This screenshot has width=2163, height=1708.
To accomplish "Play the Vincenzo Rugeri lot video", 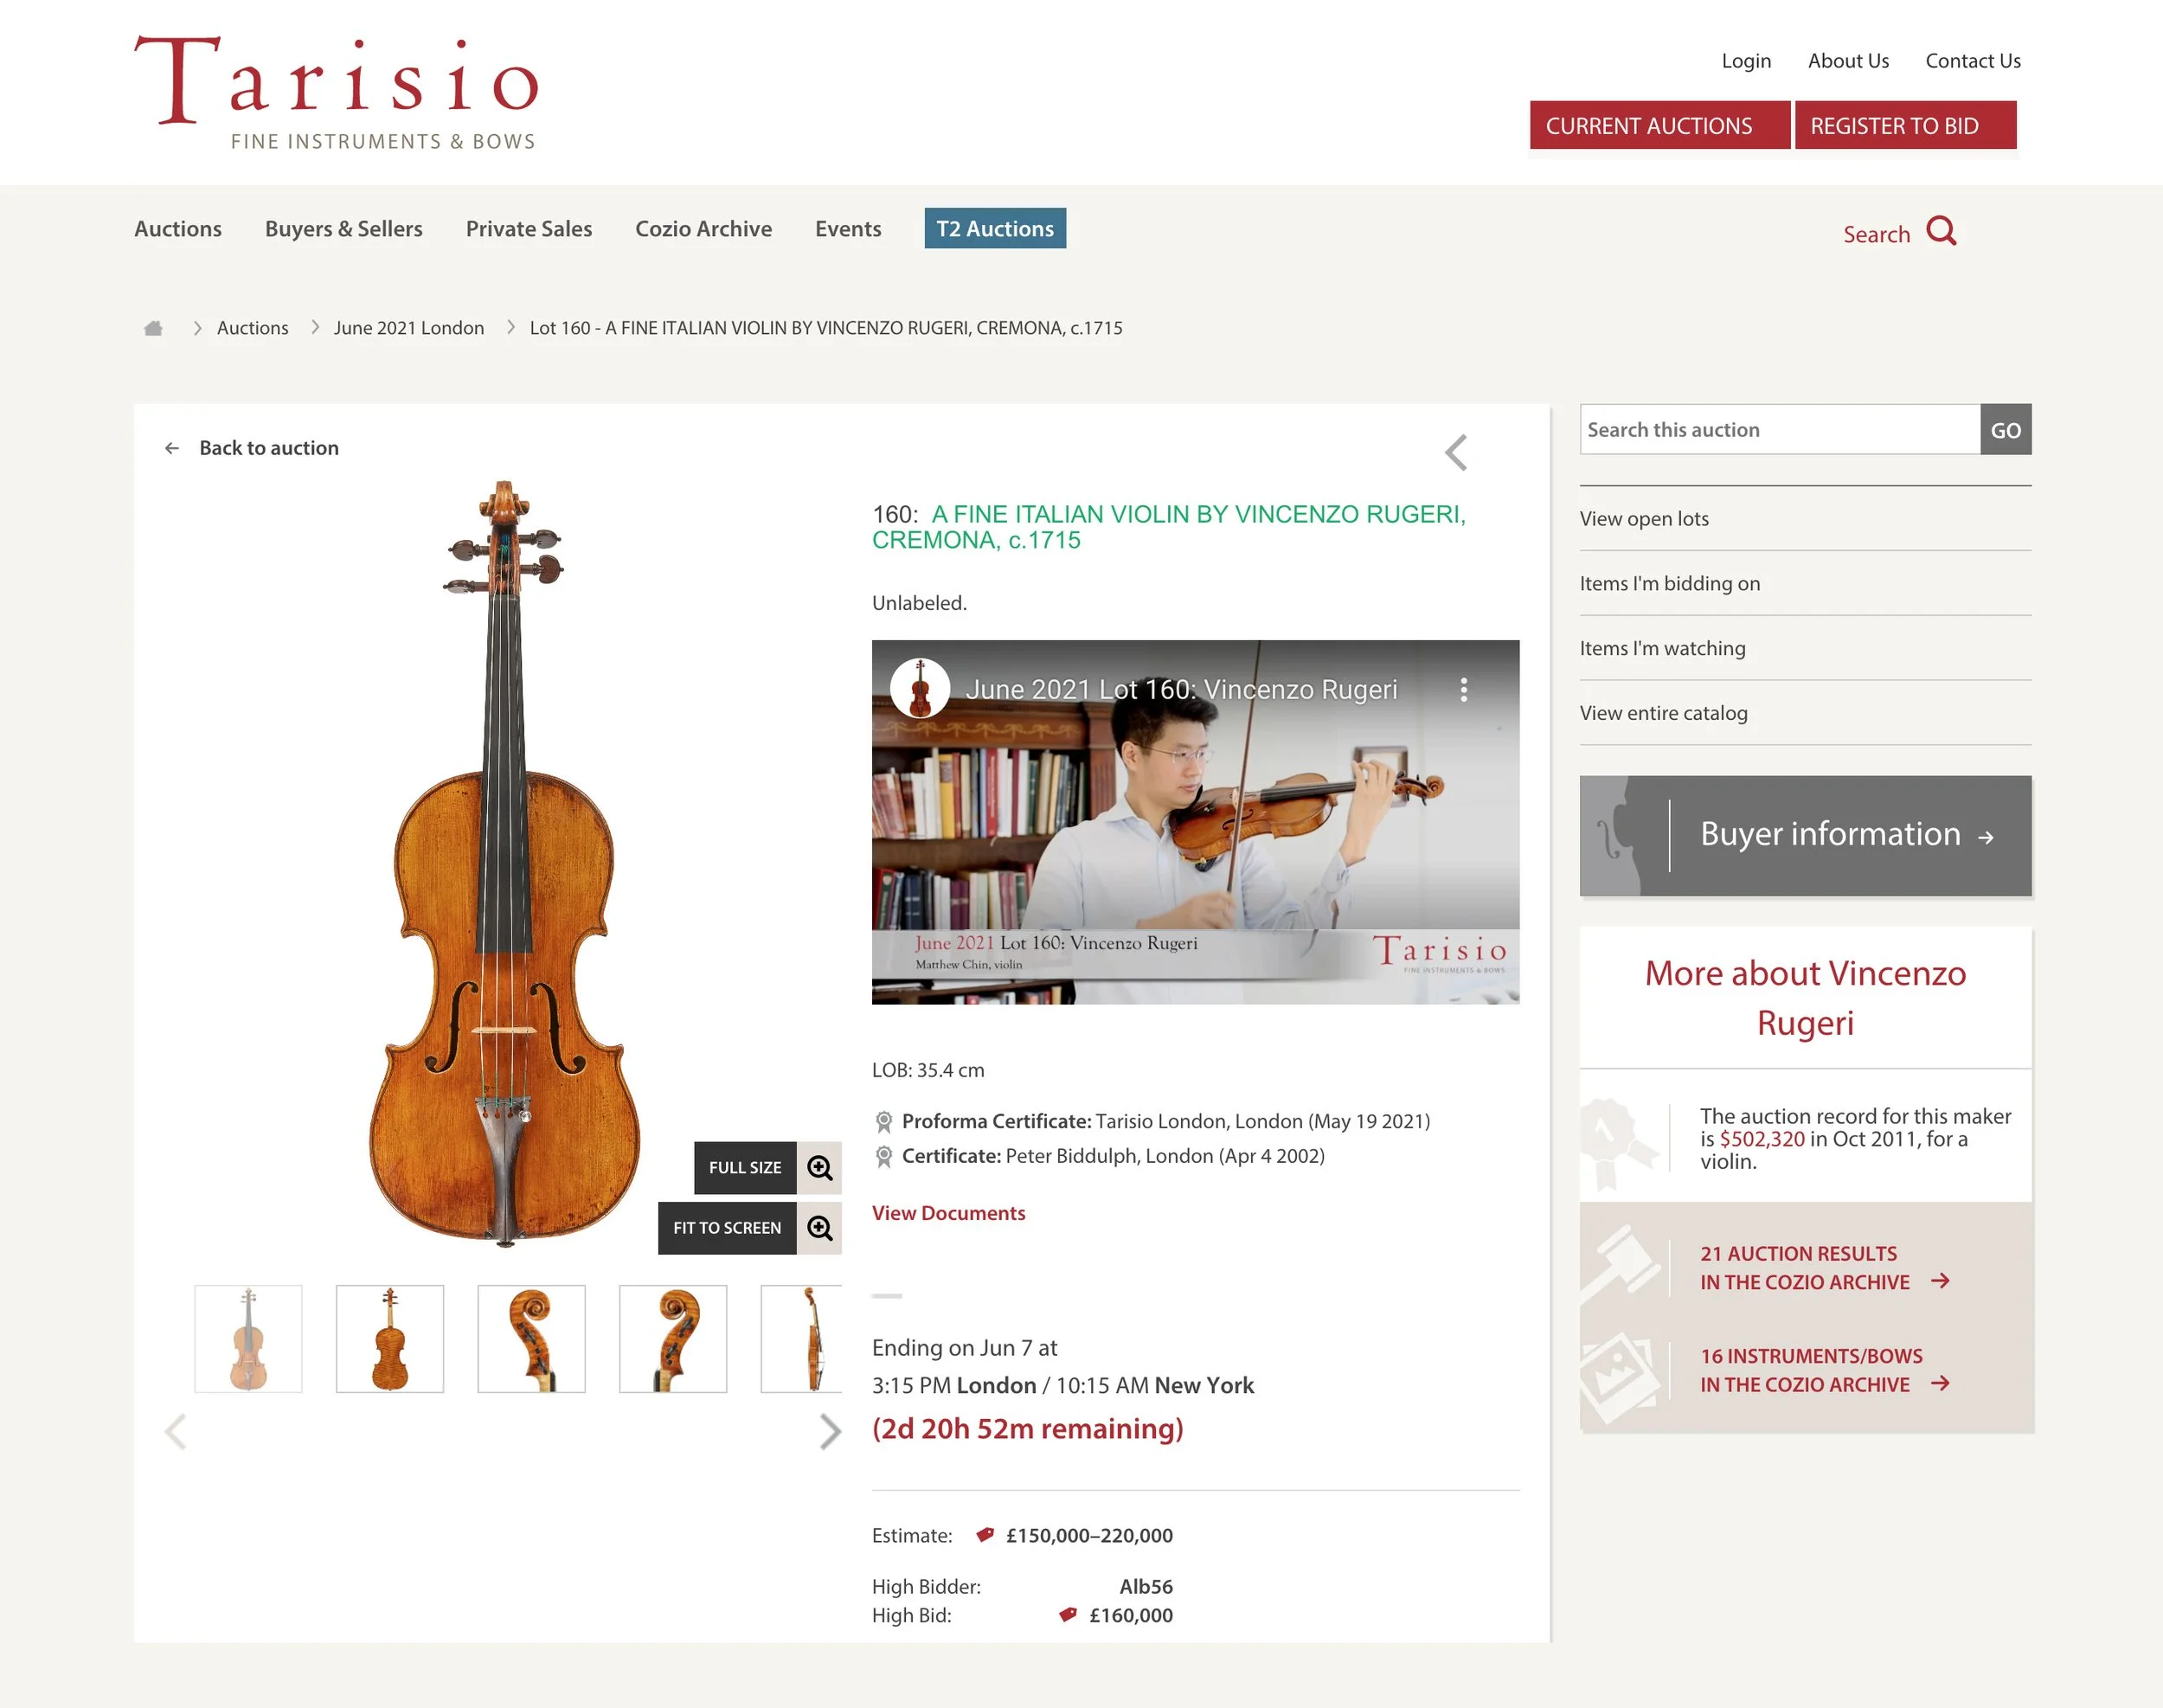I will [x=1195, y=822].
